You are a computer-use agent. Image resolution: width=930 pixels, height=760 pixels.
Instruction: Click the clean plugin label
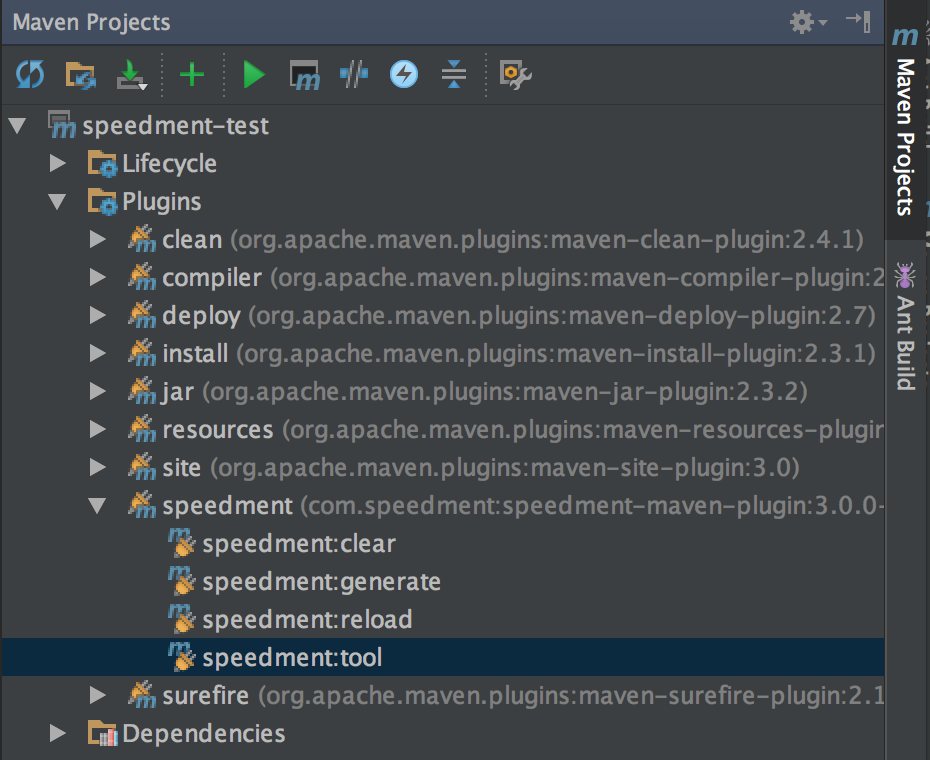(x=192, y=240)
